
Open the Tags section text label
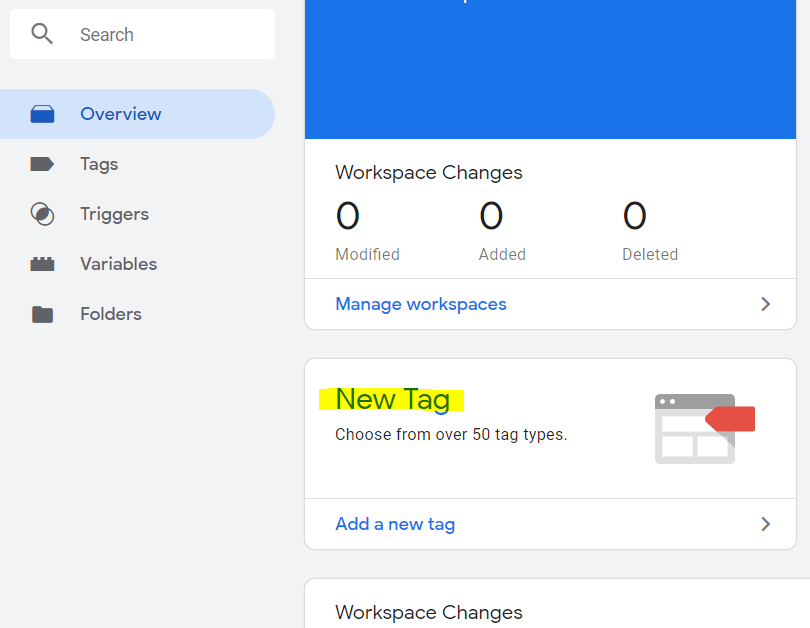coord(99,164)
